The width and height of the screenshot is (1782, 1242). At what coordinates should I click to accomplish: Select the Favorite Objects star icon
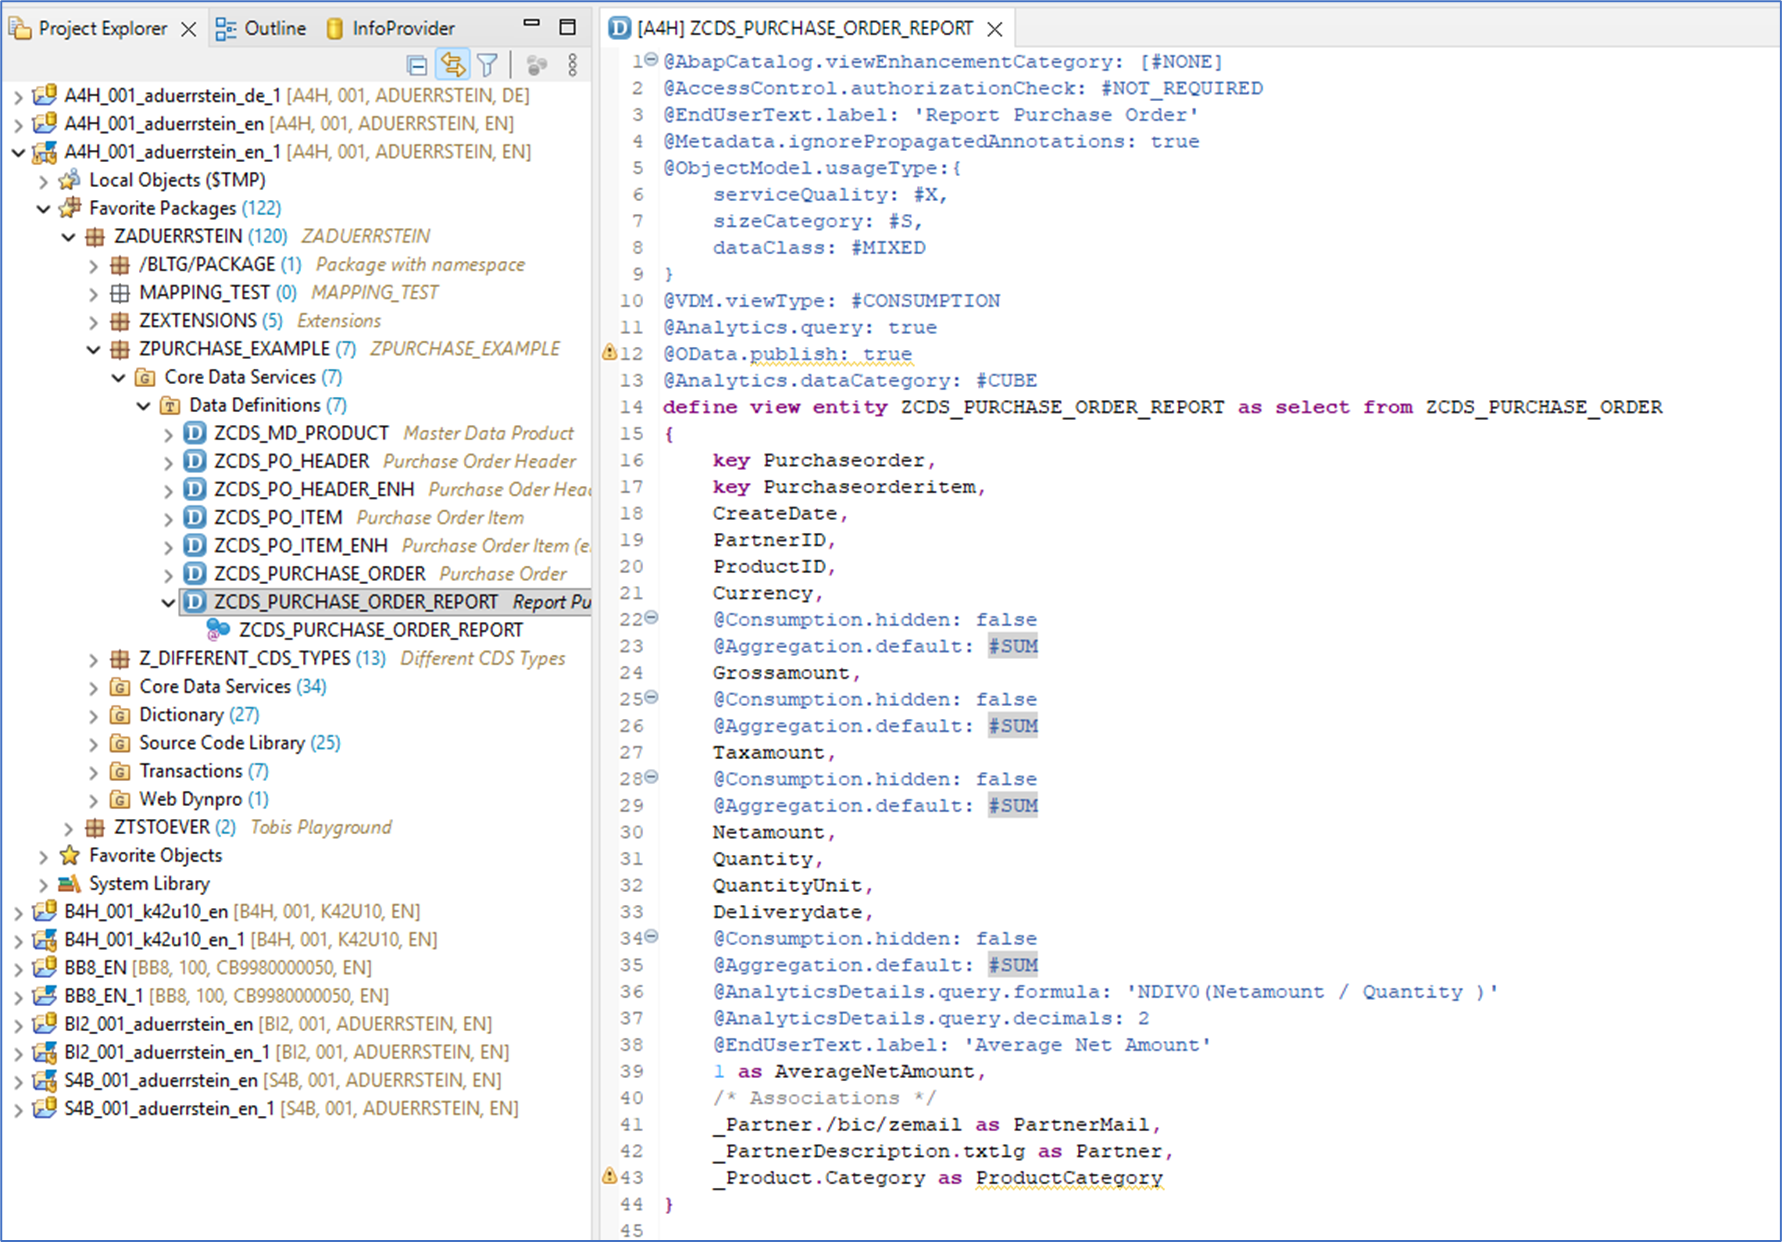click(69, 856)
